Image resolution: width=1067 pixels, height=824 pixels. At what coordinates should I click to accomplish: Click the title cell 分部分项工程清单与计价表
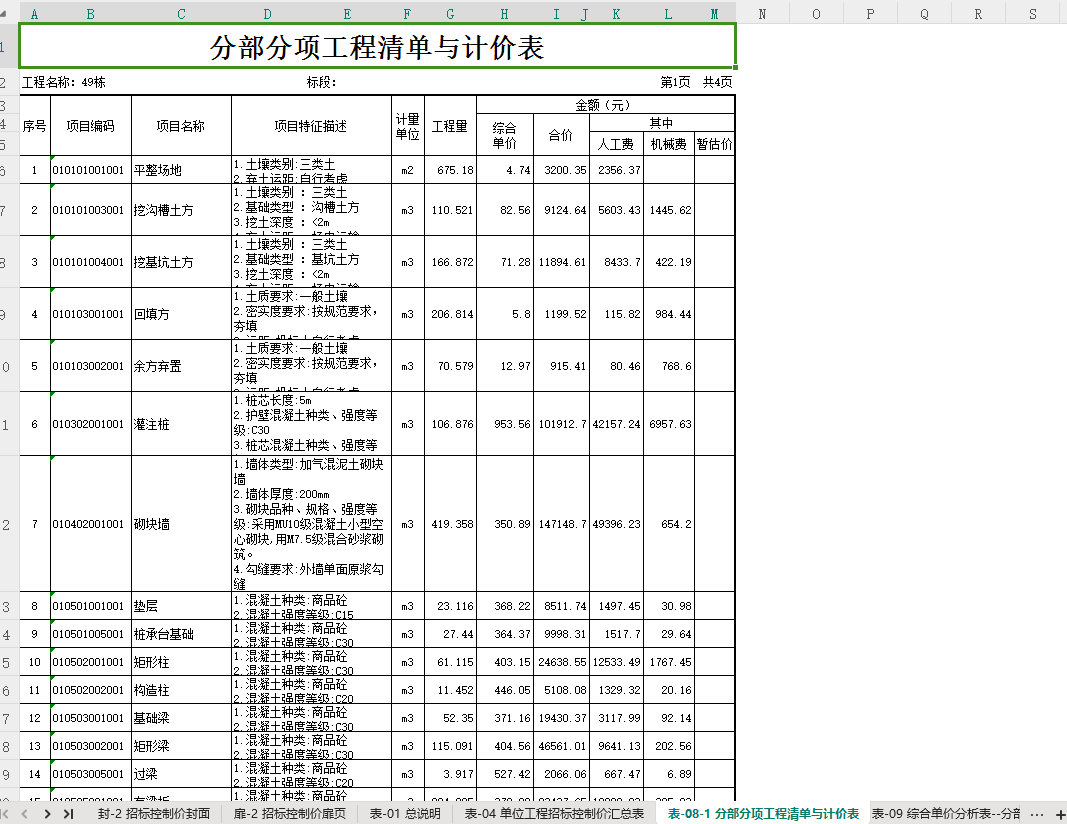click(377, 47)
